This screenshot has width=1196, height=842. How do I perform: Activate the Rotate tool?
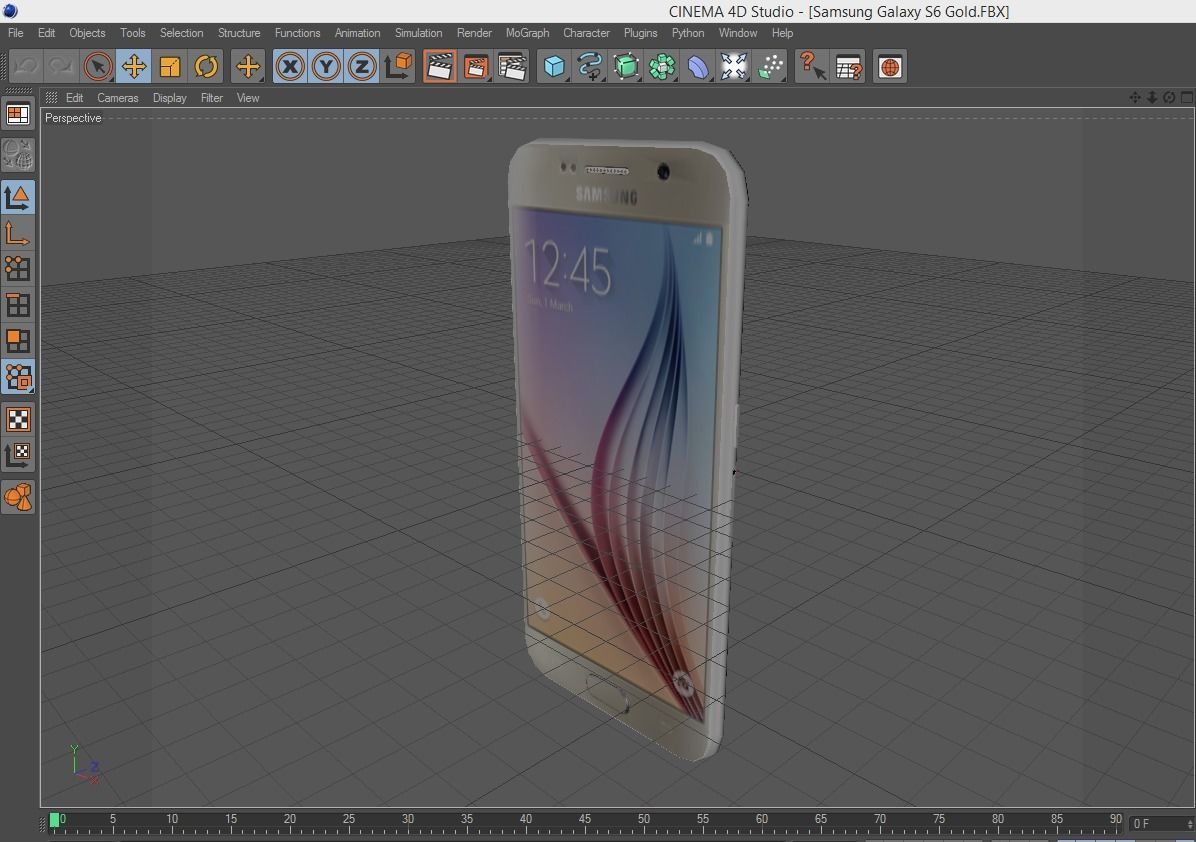point(206,66)
